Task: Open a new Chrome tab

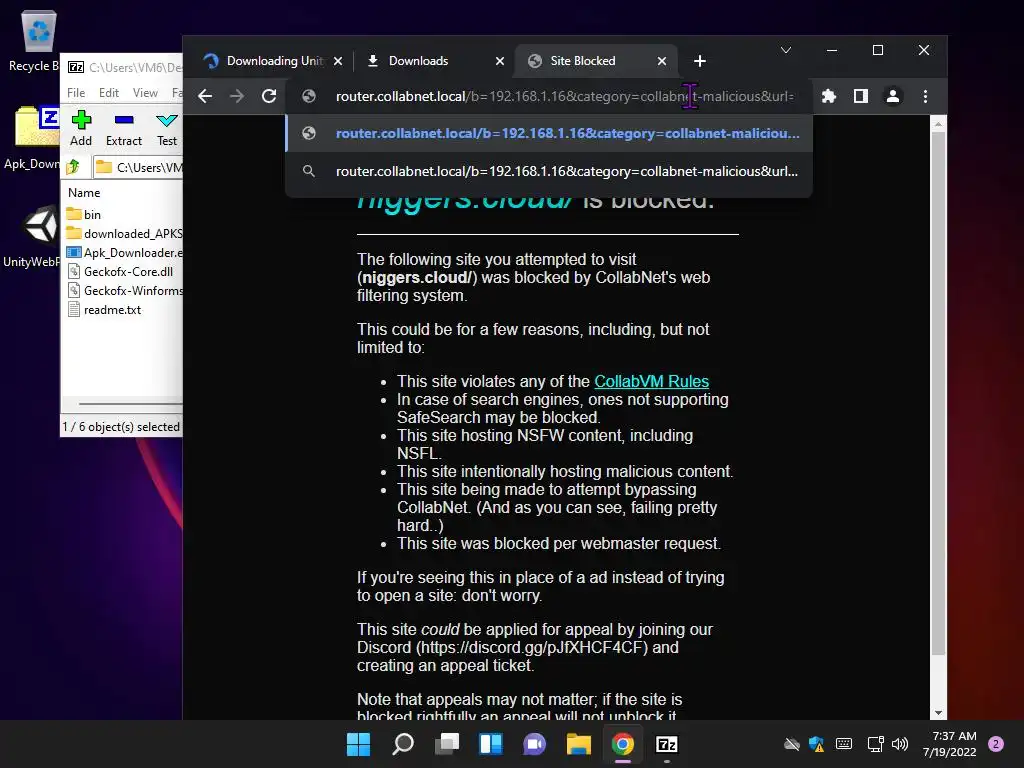Action: point(699,61)
